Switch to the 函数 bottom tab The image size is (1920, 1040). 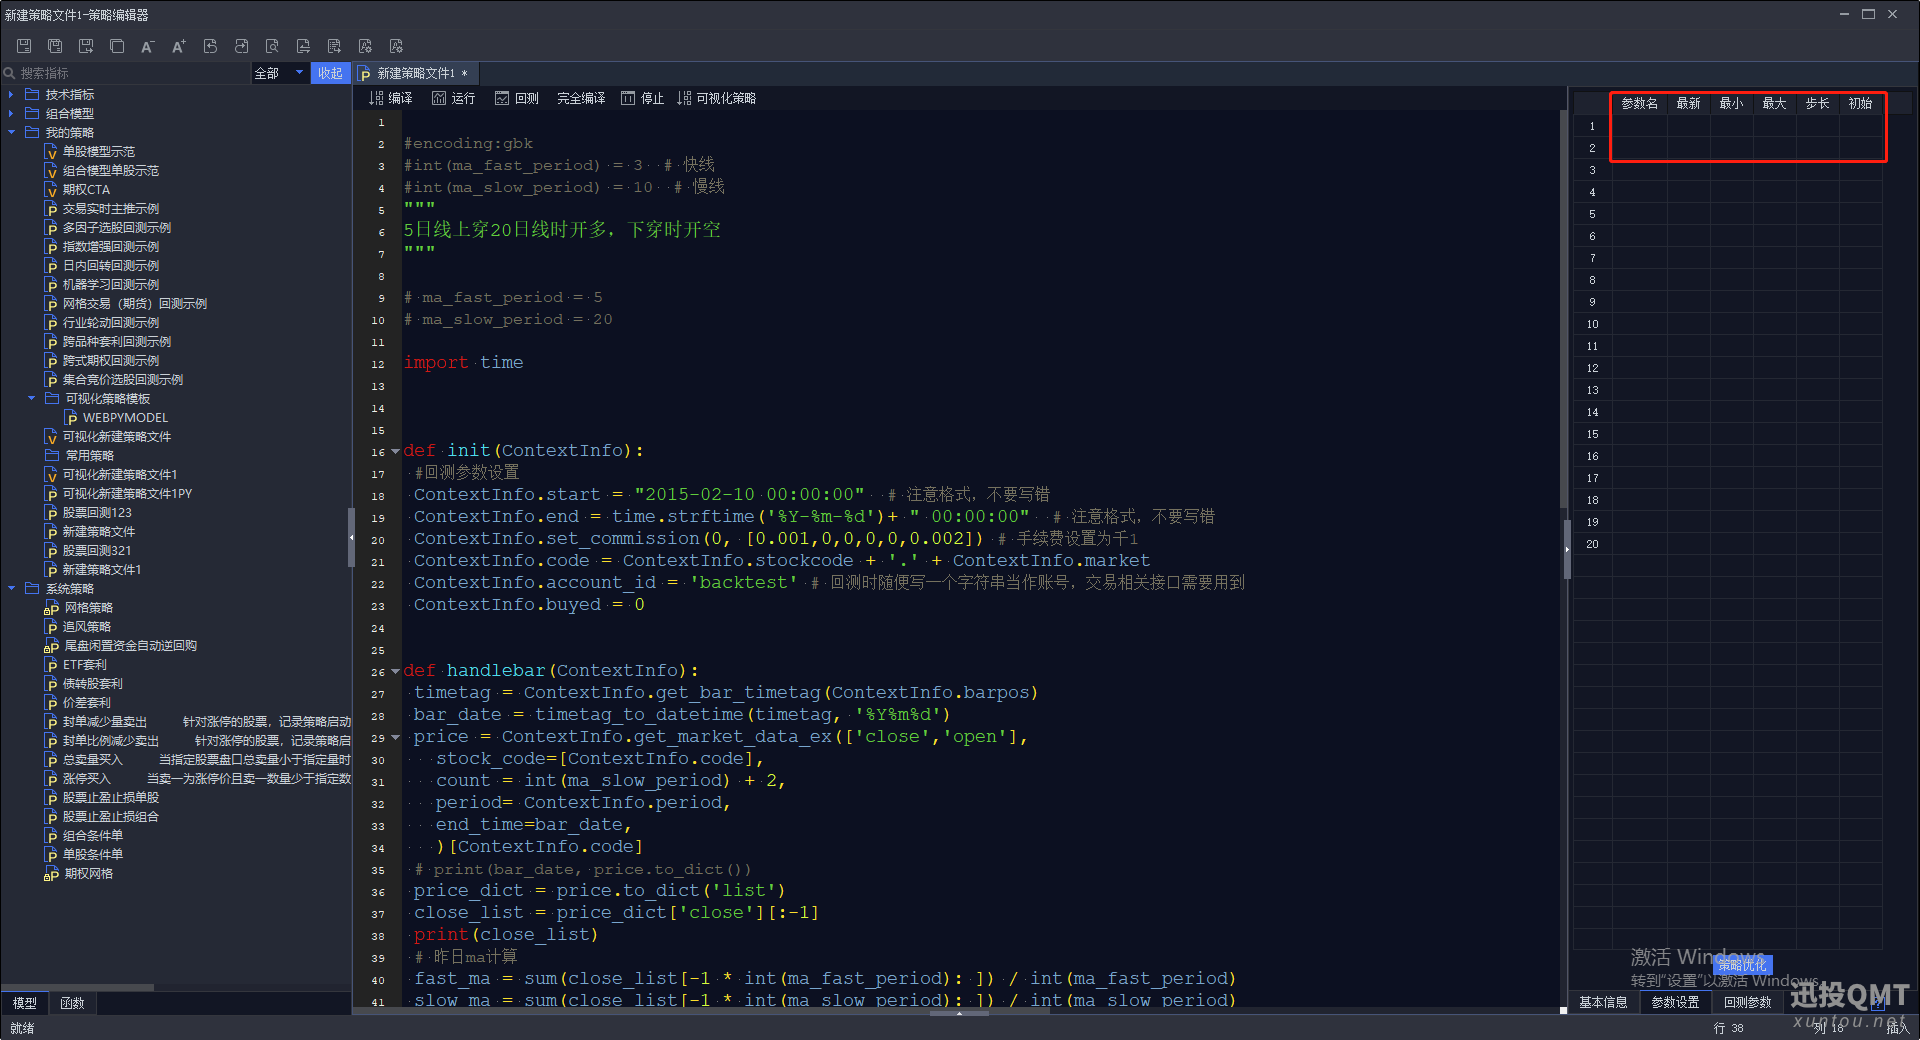[72, 1003]
